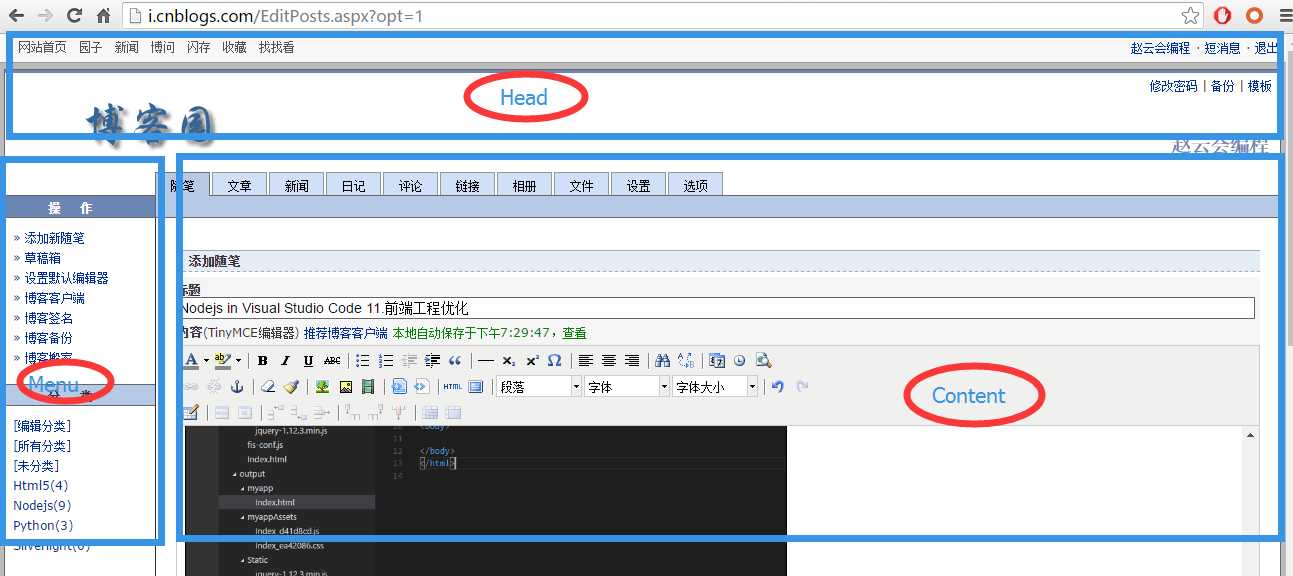Click 推荐博客客户端 link above the editor
The width and height of the screenshot is (1293, 576).
click(345, 333)
